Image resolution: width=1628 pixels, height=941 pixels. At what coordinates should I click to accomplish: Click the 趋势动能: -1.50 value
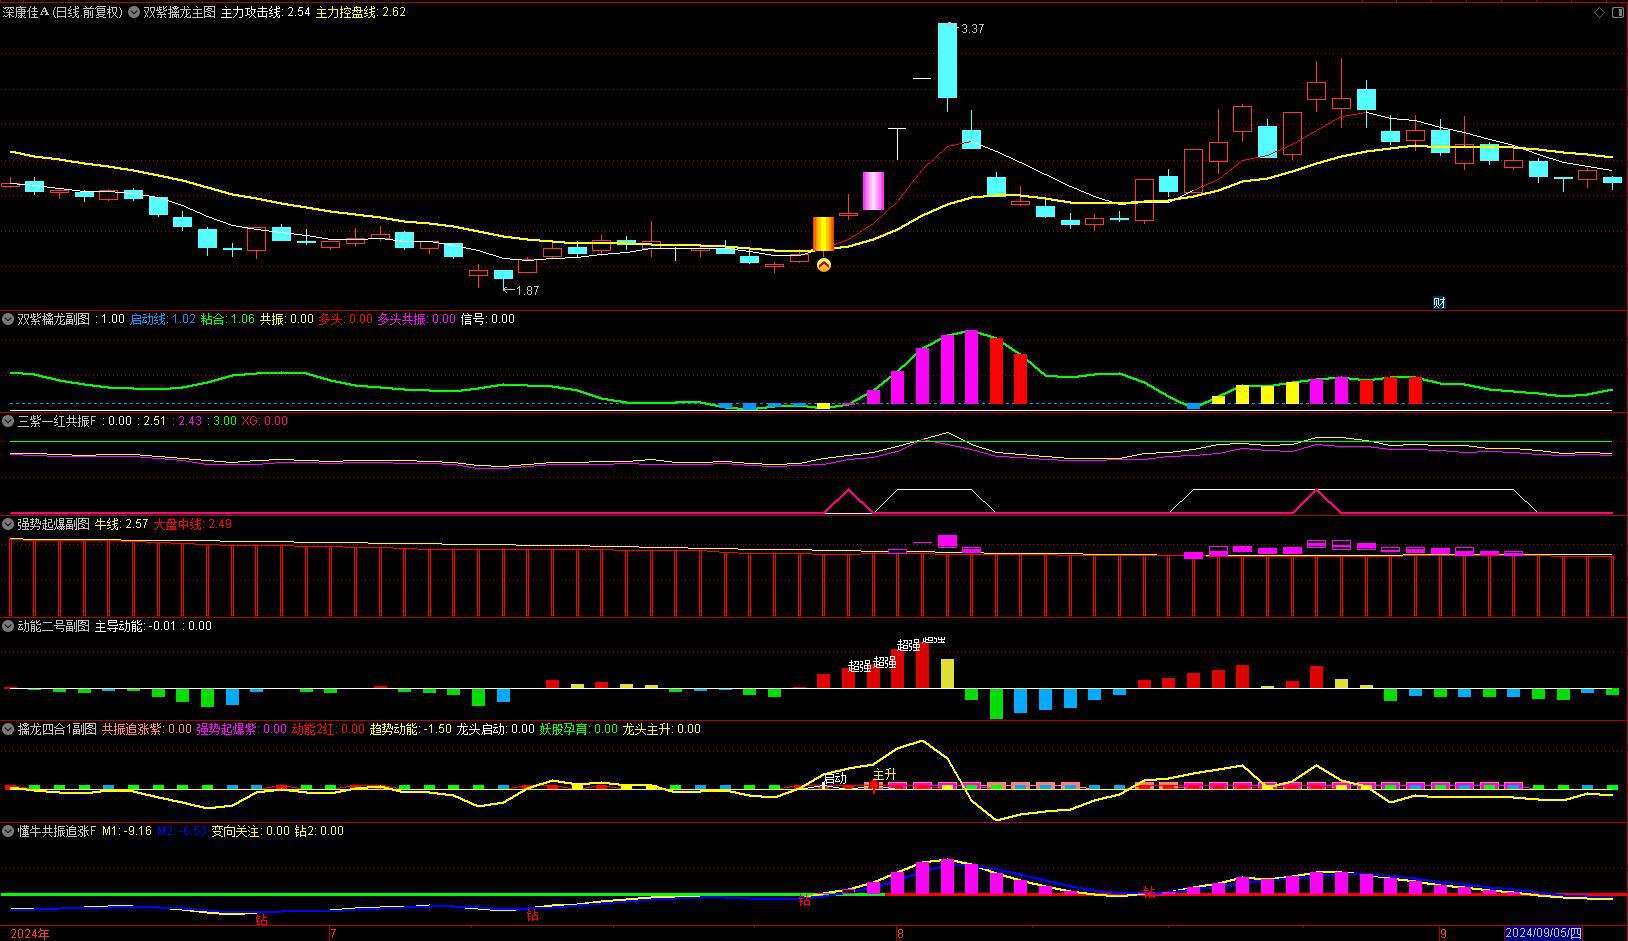point(411,729)
